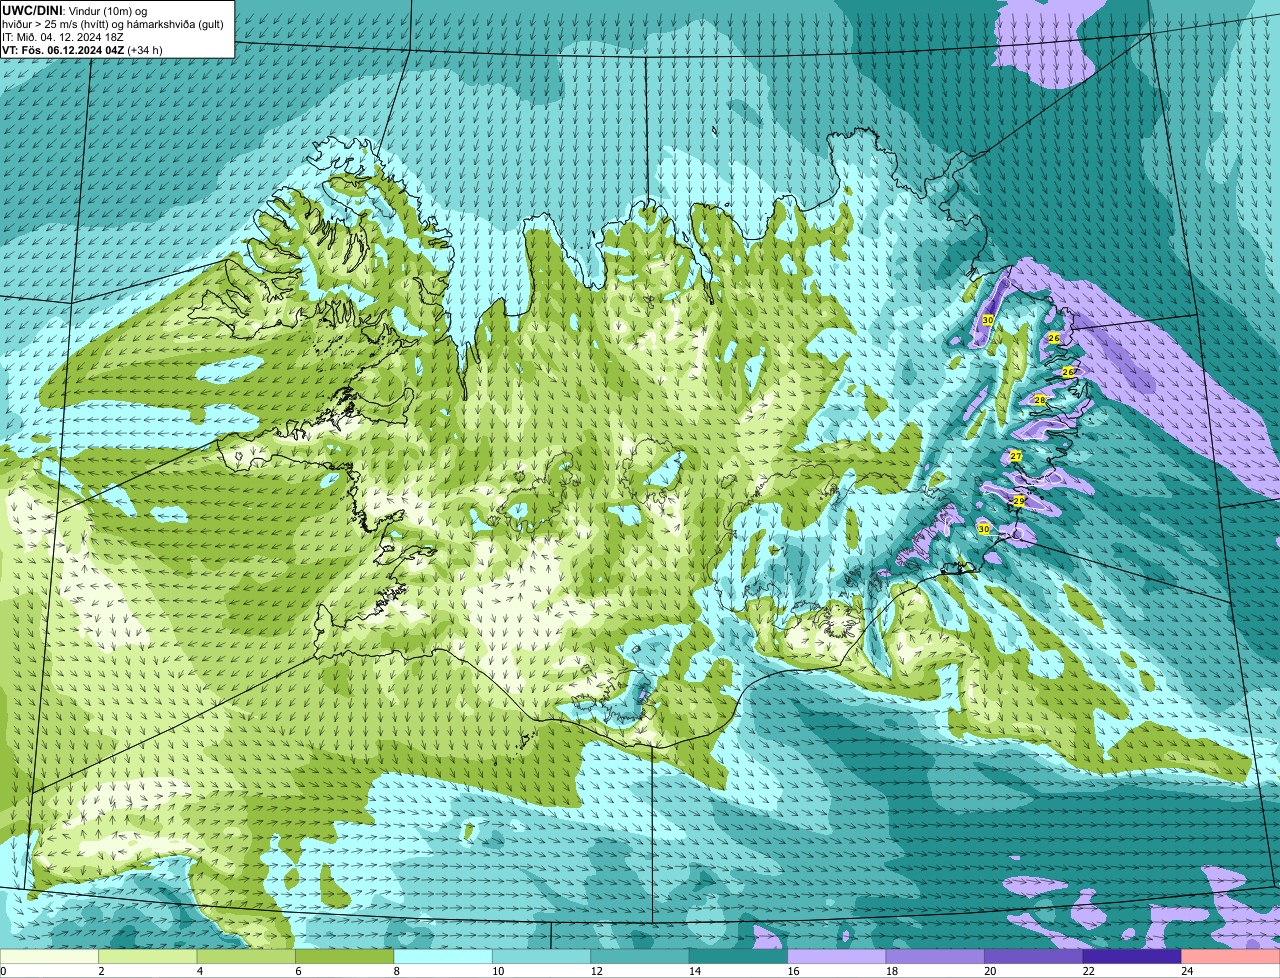Click the yellow gust label 28
1280x978 pixels.
pyautogui.click(x=1039, y=400)
